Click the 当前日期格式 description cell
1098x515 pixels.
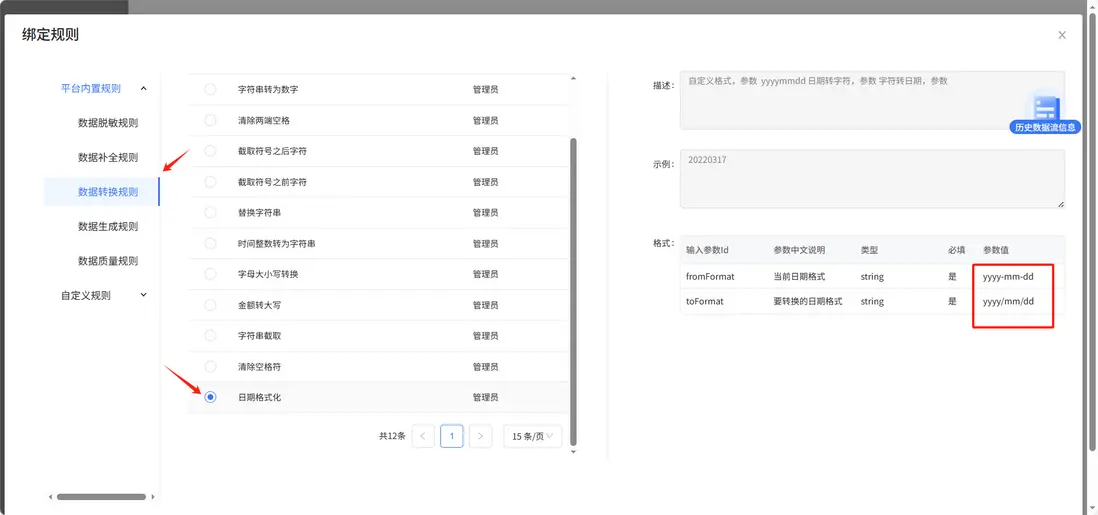coord(799,277)
